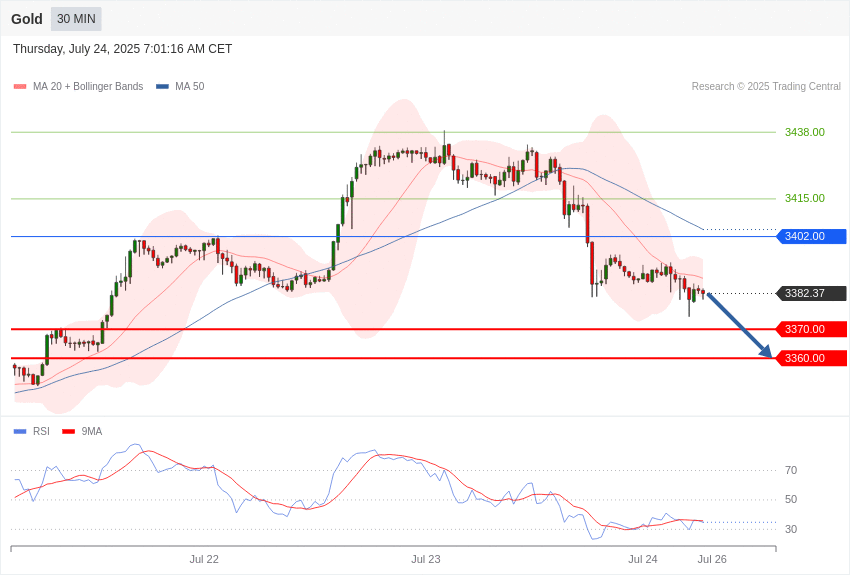Click the red 9MA legend swatch
The image size is (850, 576).
pyautogui.click(x=69, y=431)
